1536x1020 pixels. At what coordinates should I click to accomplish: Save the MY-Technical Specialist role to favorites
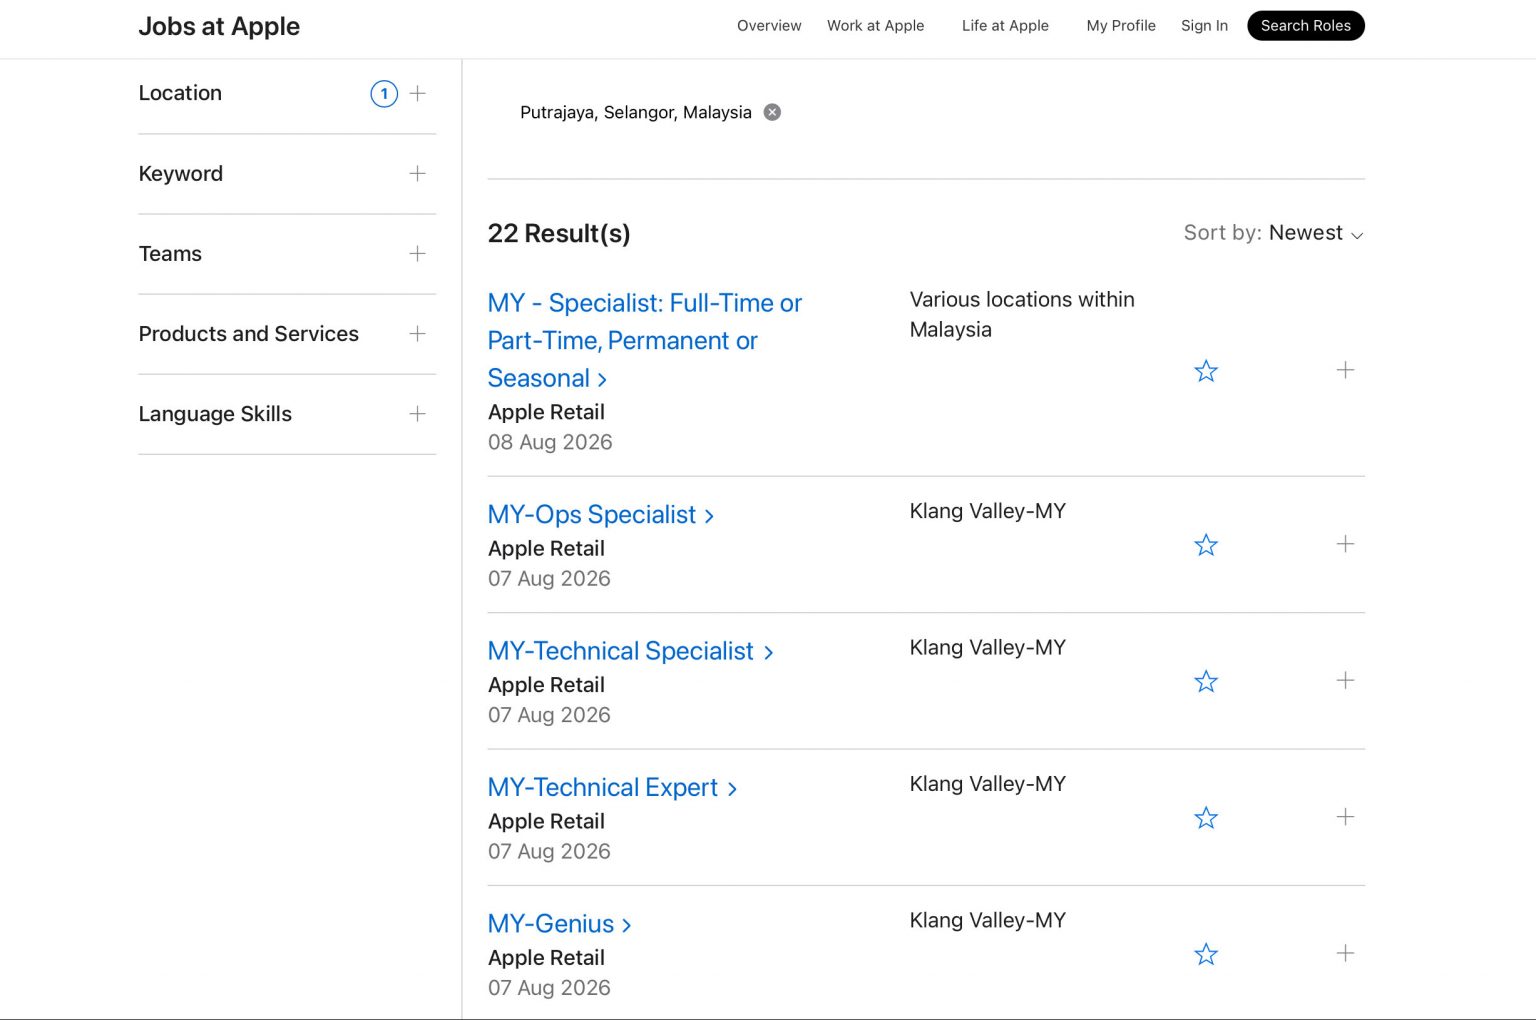[x=1206, y=681]
